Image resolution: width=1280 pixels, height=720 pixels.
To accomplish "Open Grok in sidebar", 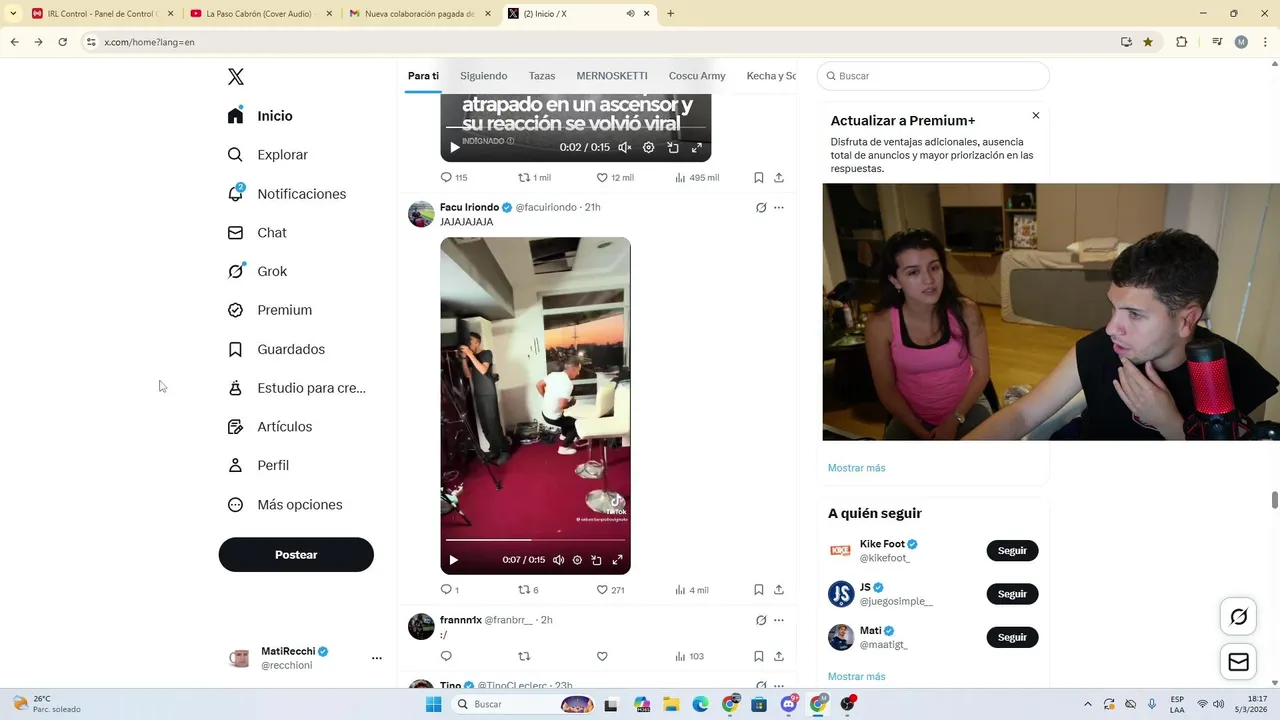I will coord(257,271).
